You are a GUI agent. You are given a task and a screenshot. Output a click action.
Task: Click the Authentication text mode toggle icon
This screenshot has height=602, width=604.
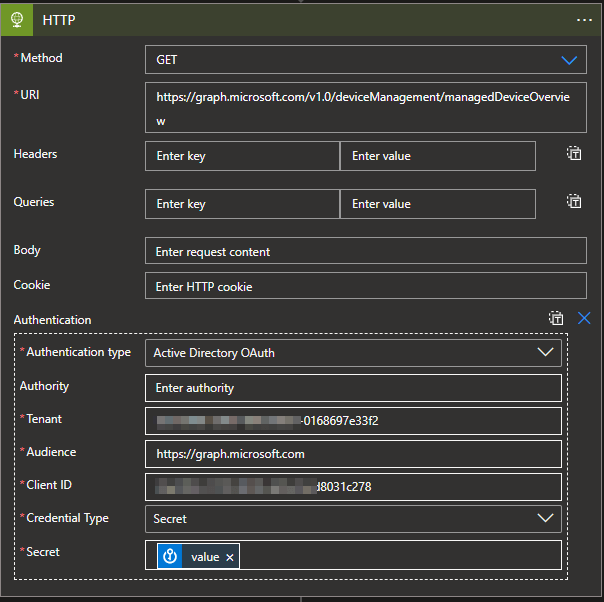tap(556, 319)
